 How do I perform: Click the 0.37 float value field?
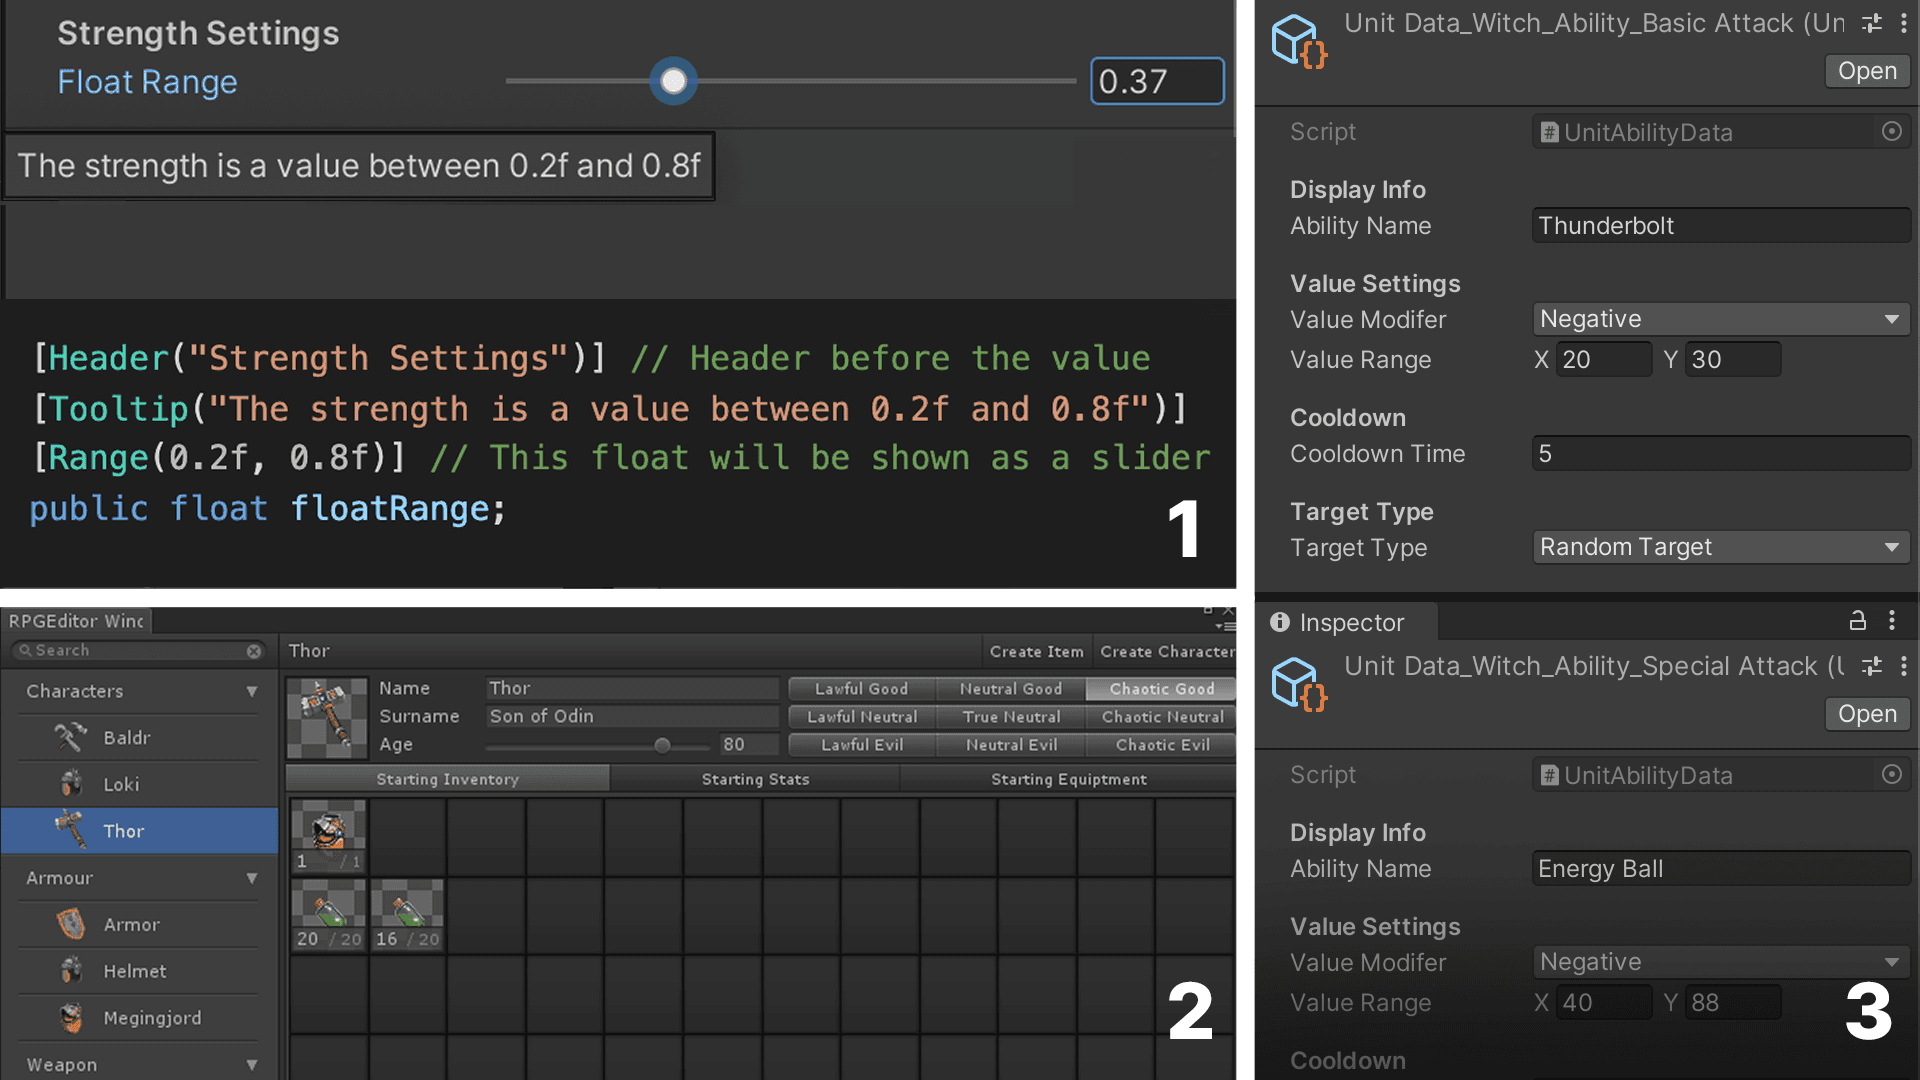point(1157,81)
